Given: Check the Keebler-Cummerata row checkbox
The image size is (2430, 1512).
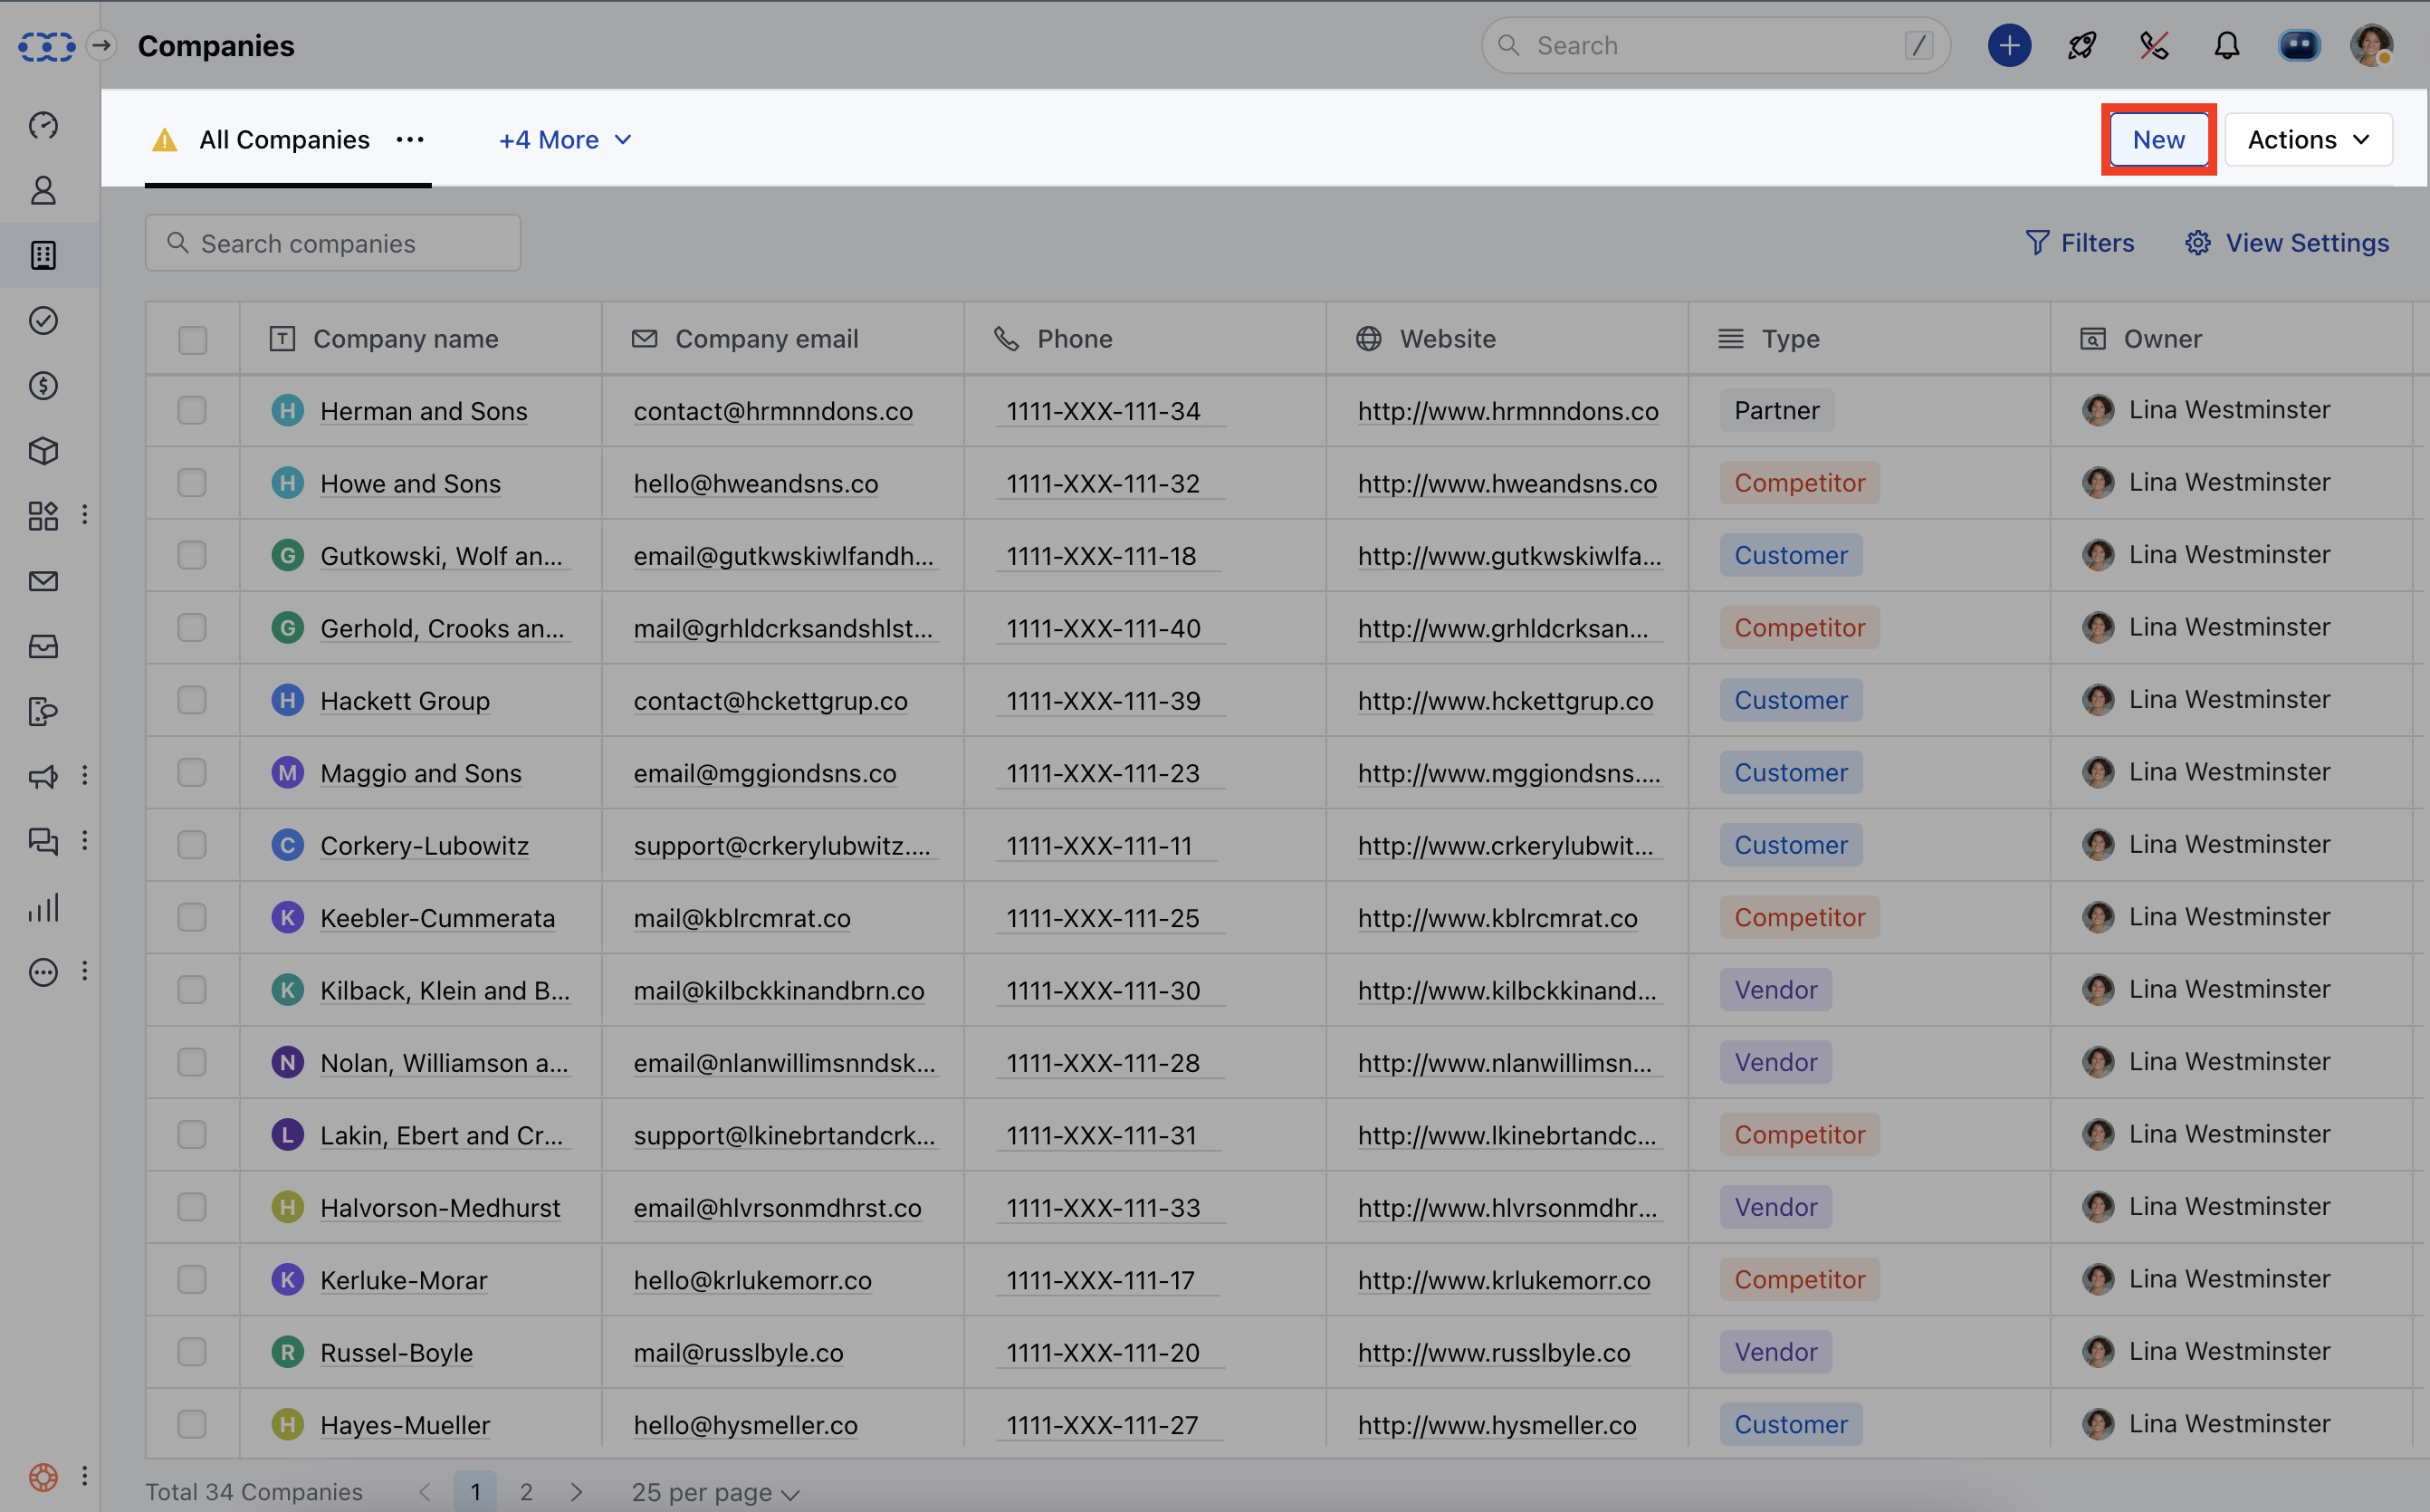Looking at the screenshot, I should click(192, 917).
